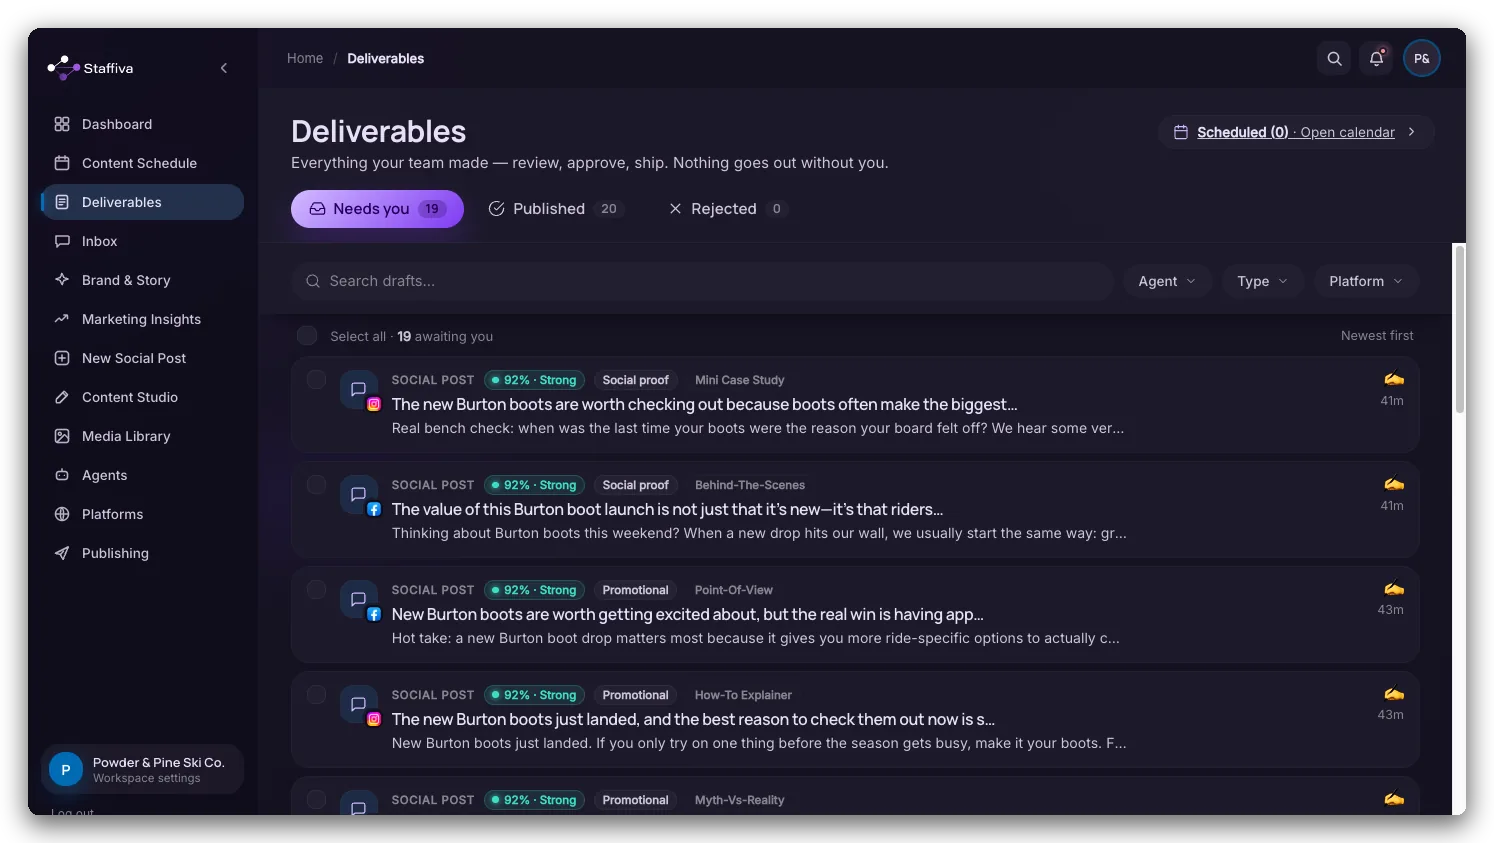Viewport: 1494px width, 843px height.
Task: Click the Brand & Story sparkle icon
Action: pyautogui.click(x=62, y=280)
